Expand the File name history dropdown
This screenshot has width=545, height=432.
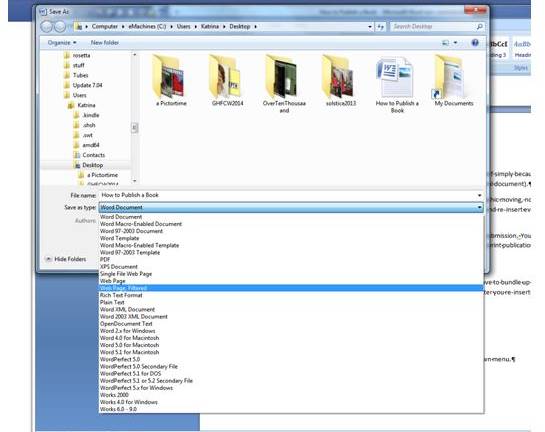(x=479, y=195)
